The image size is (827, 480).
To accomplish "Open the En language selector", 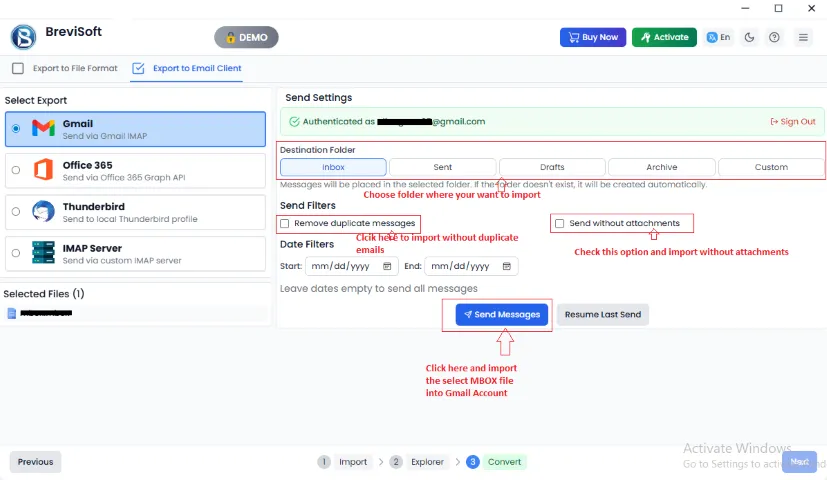I will click(718, 37).
